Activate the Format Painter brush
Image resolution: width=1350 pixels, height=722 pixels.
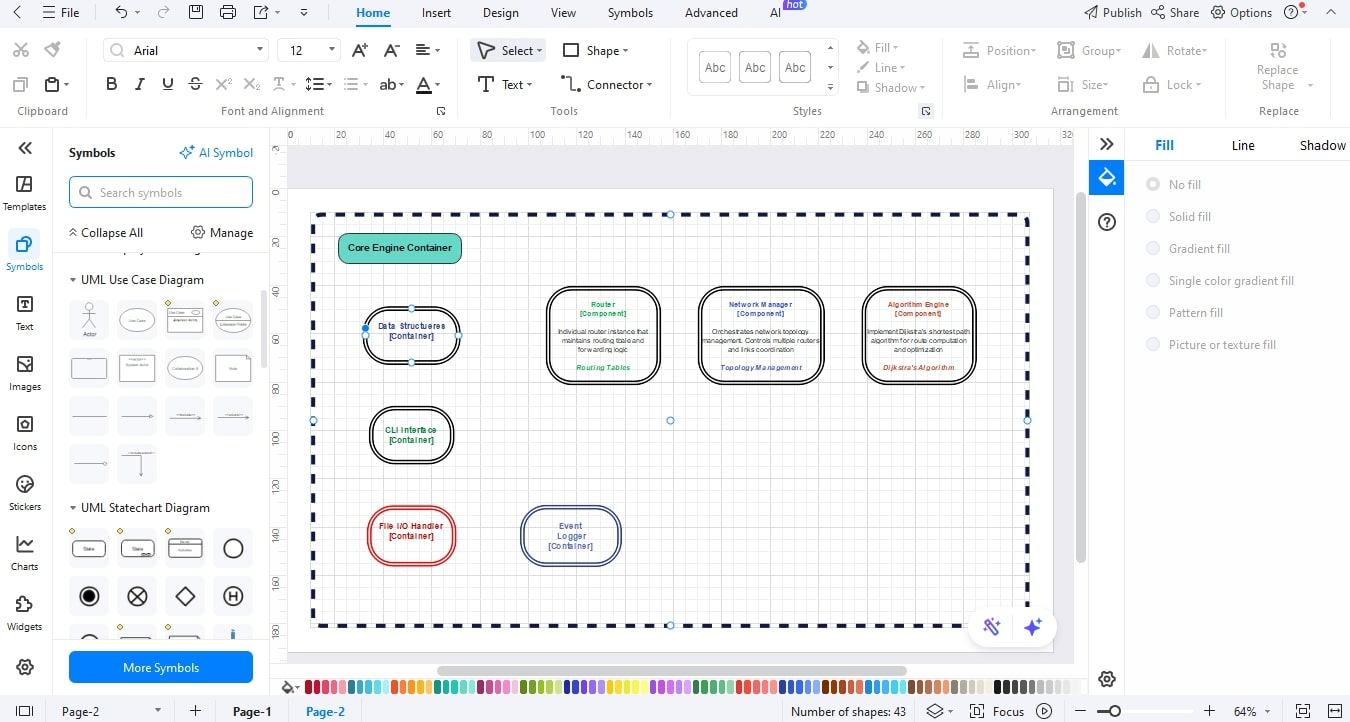(x=52, y=50)
